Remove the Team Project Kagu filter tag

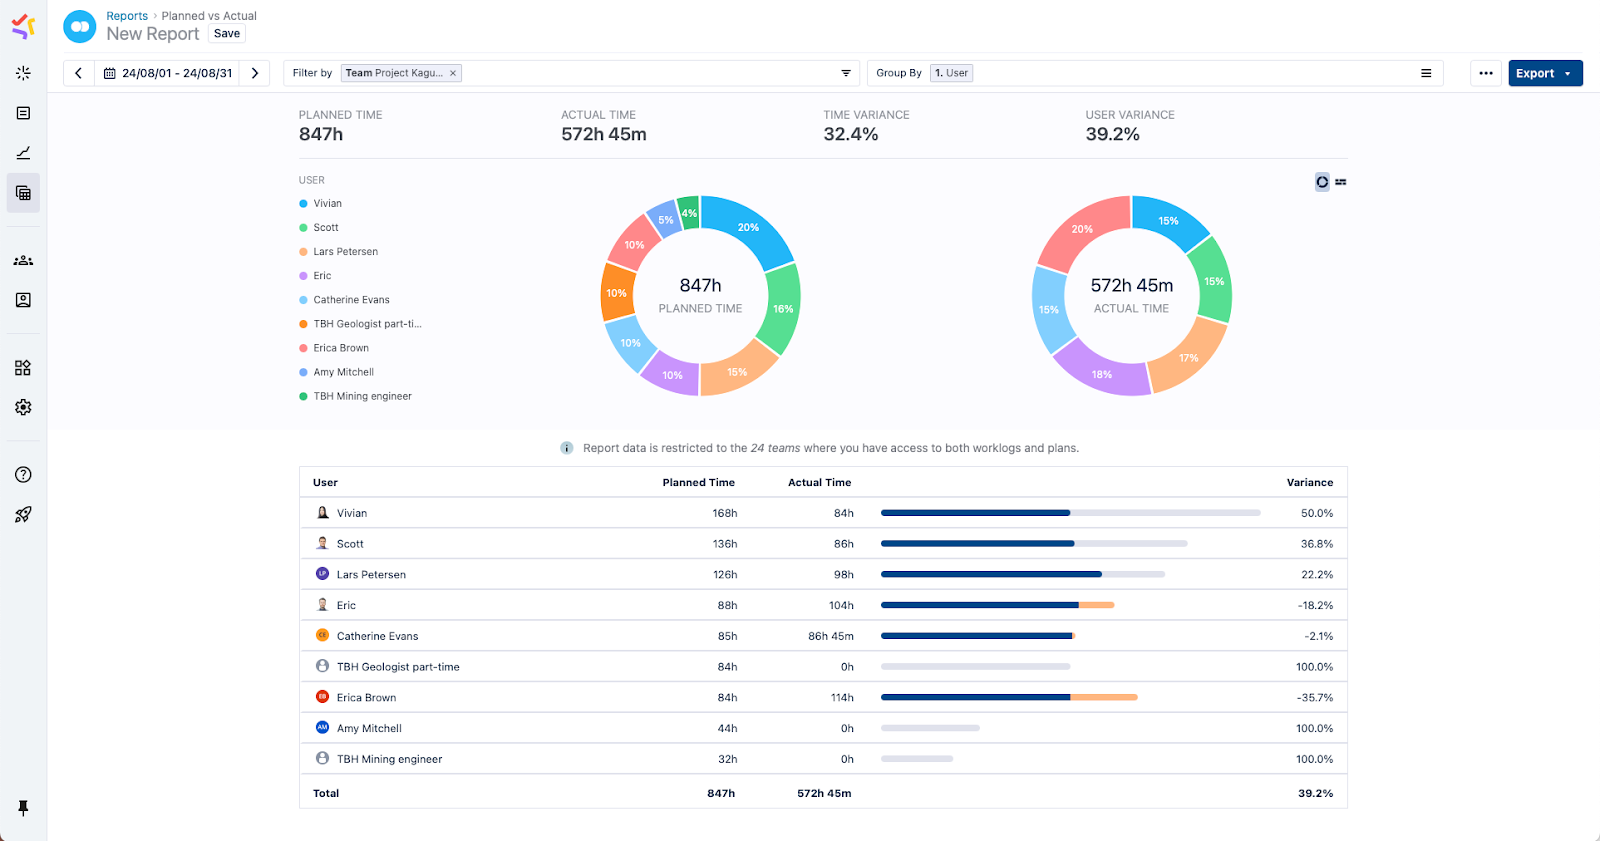[453, 73]
